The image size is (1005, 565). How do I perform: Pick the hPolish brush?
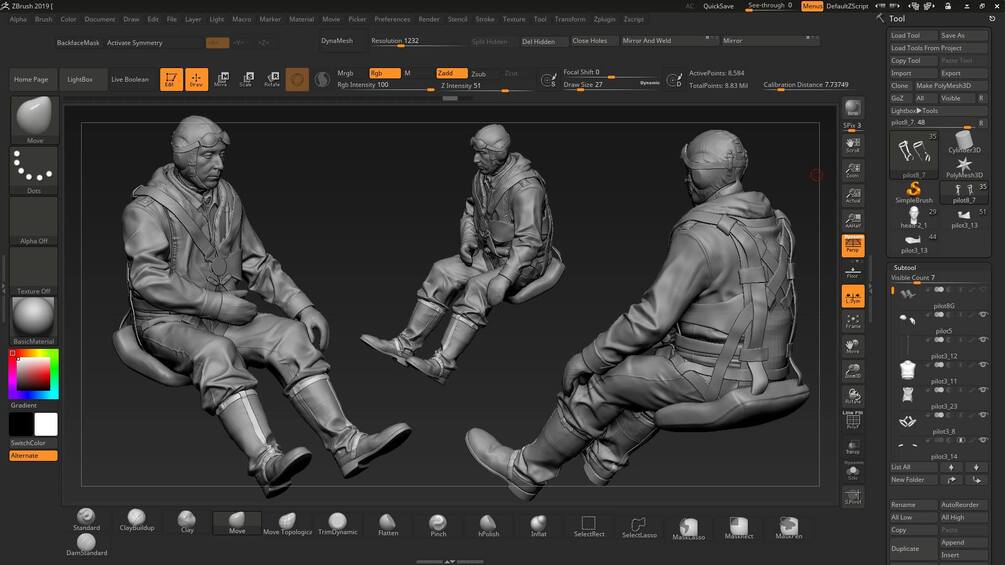tap(488, 523)
